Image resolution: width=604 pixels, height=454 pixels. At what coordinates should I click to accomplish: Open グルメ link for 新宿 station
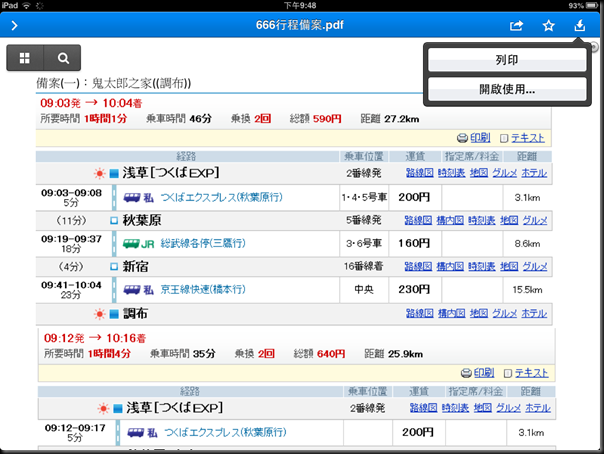click(x=535, y=266)
